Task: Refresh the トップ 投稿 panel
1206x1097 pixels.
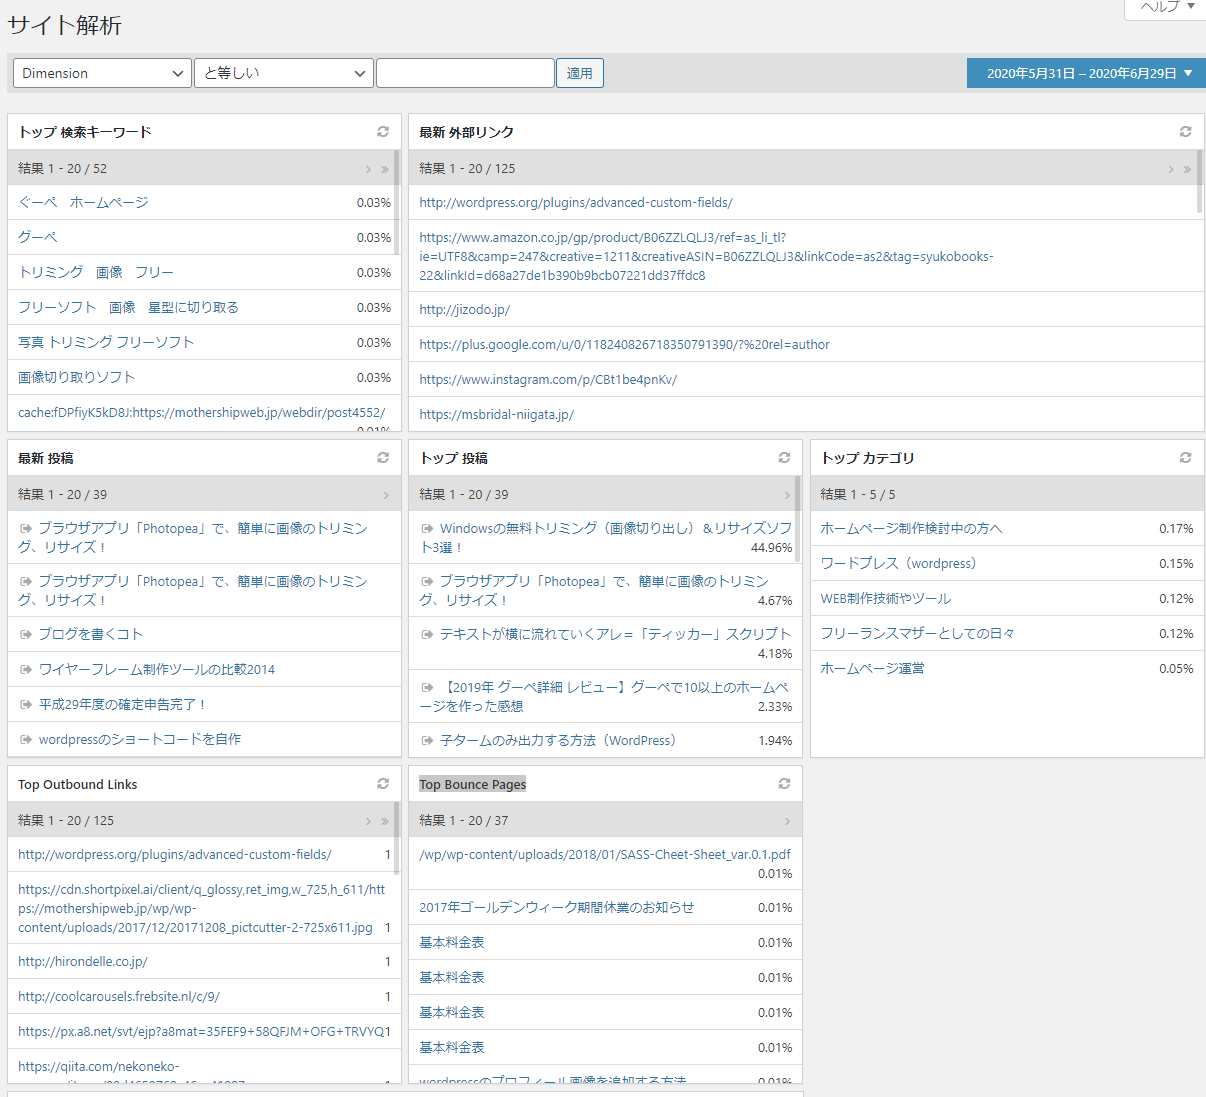Action: coord(784,458)
